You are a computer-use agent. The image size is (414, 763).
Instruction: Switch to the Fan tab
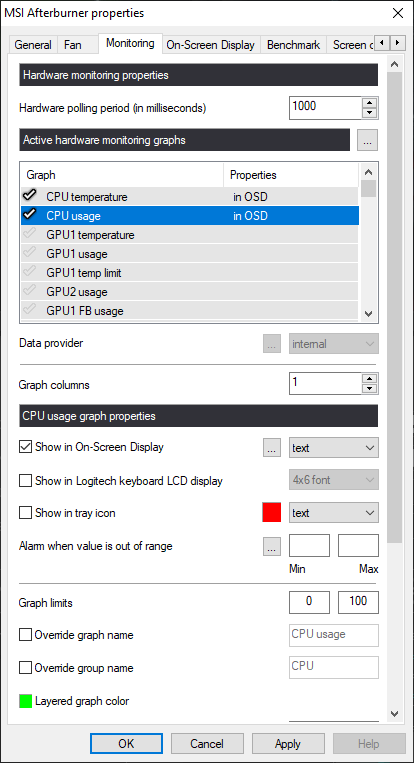coord(73,45)
